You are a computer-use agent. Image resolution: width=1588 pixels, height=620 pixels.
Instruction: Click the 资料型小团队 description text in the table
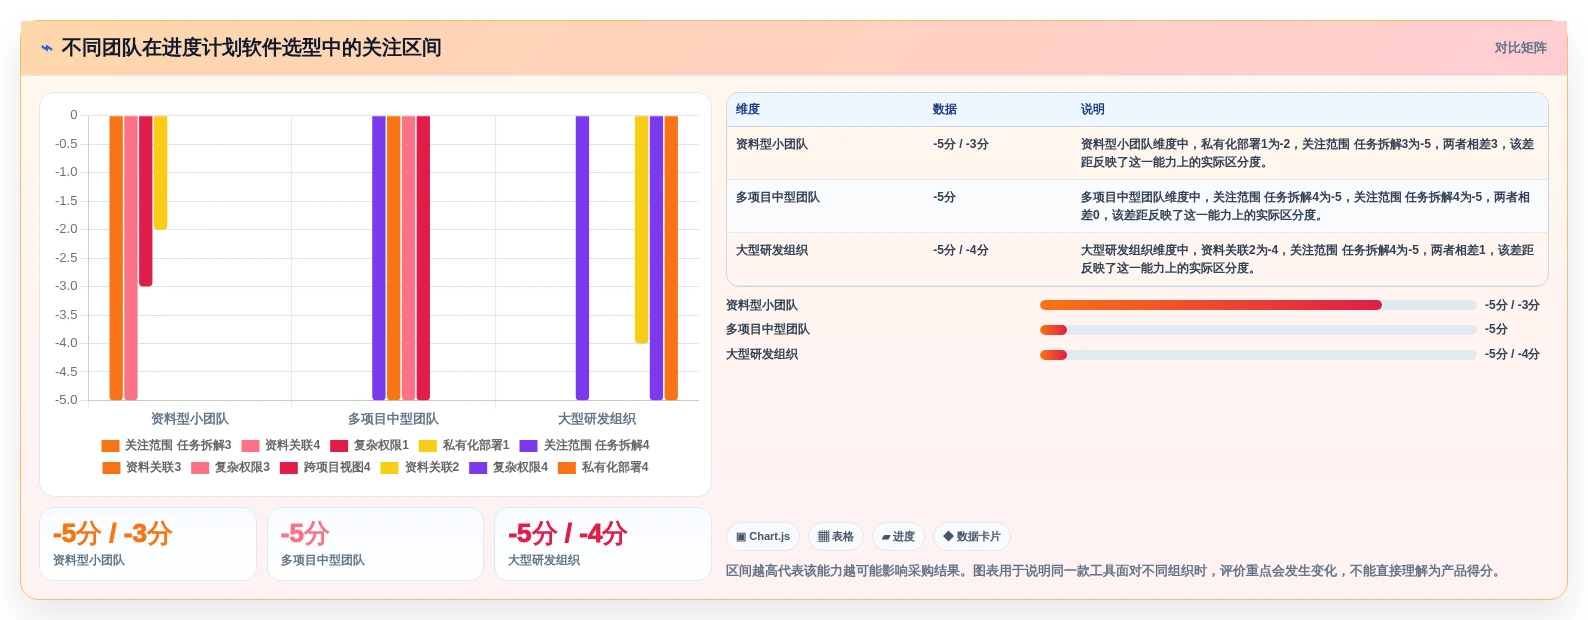pos(1307,153)
